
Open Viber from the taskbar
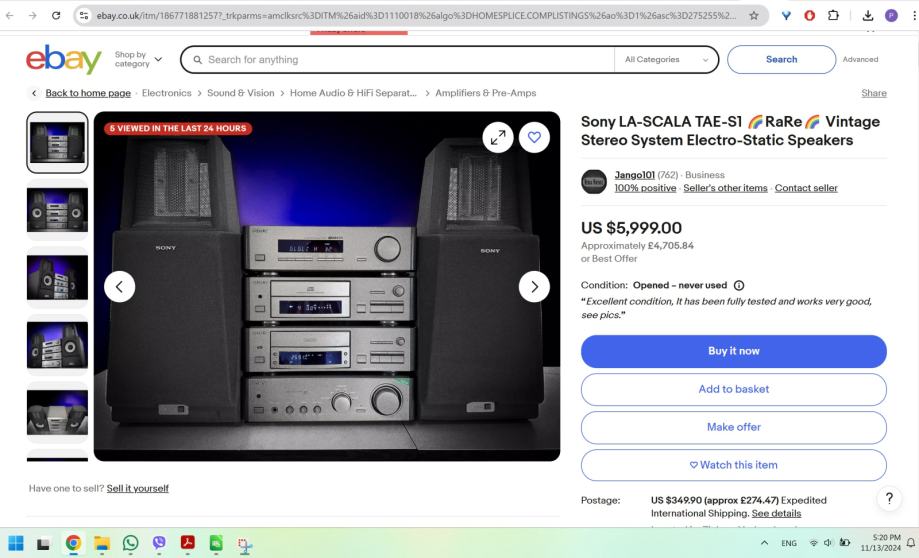point(159,543)
